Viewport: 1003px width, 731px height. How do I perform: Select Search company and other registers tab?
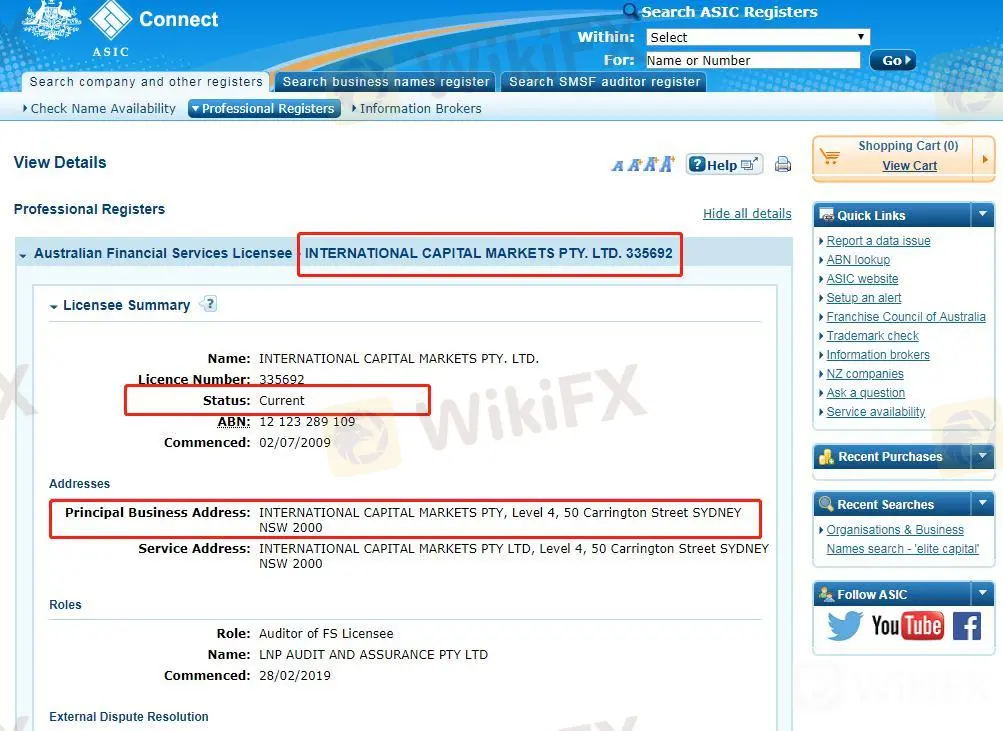pos(146,82)
